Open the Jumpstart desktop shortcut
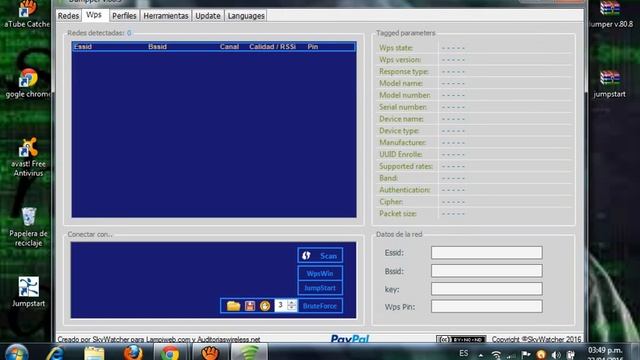 point(28,291)
